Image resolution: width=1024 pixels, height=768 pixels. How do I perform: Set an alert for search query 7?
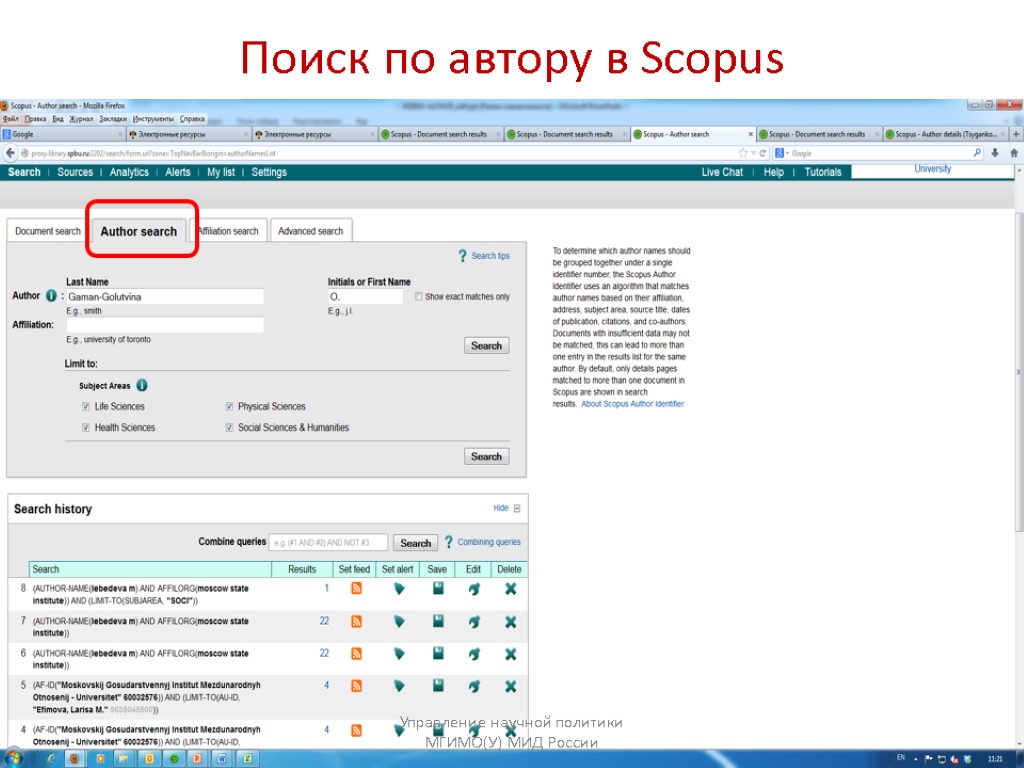coord(399,621)
